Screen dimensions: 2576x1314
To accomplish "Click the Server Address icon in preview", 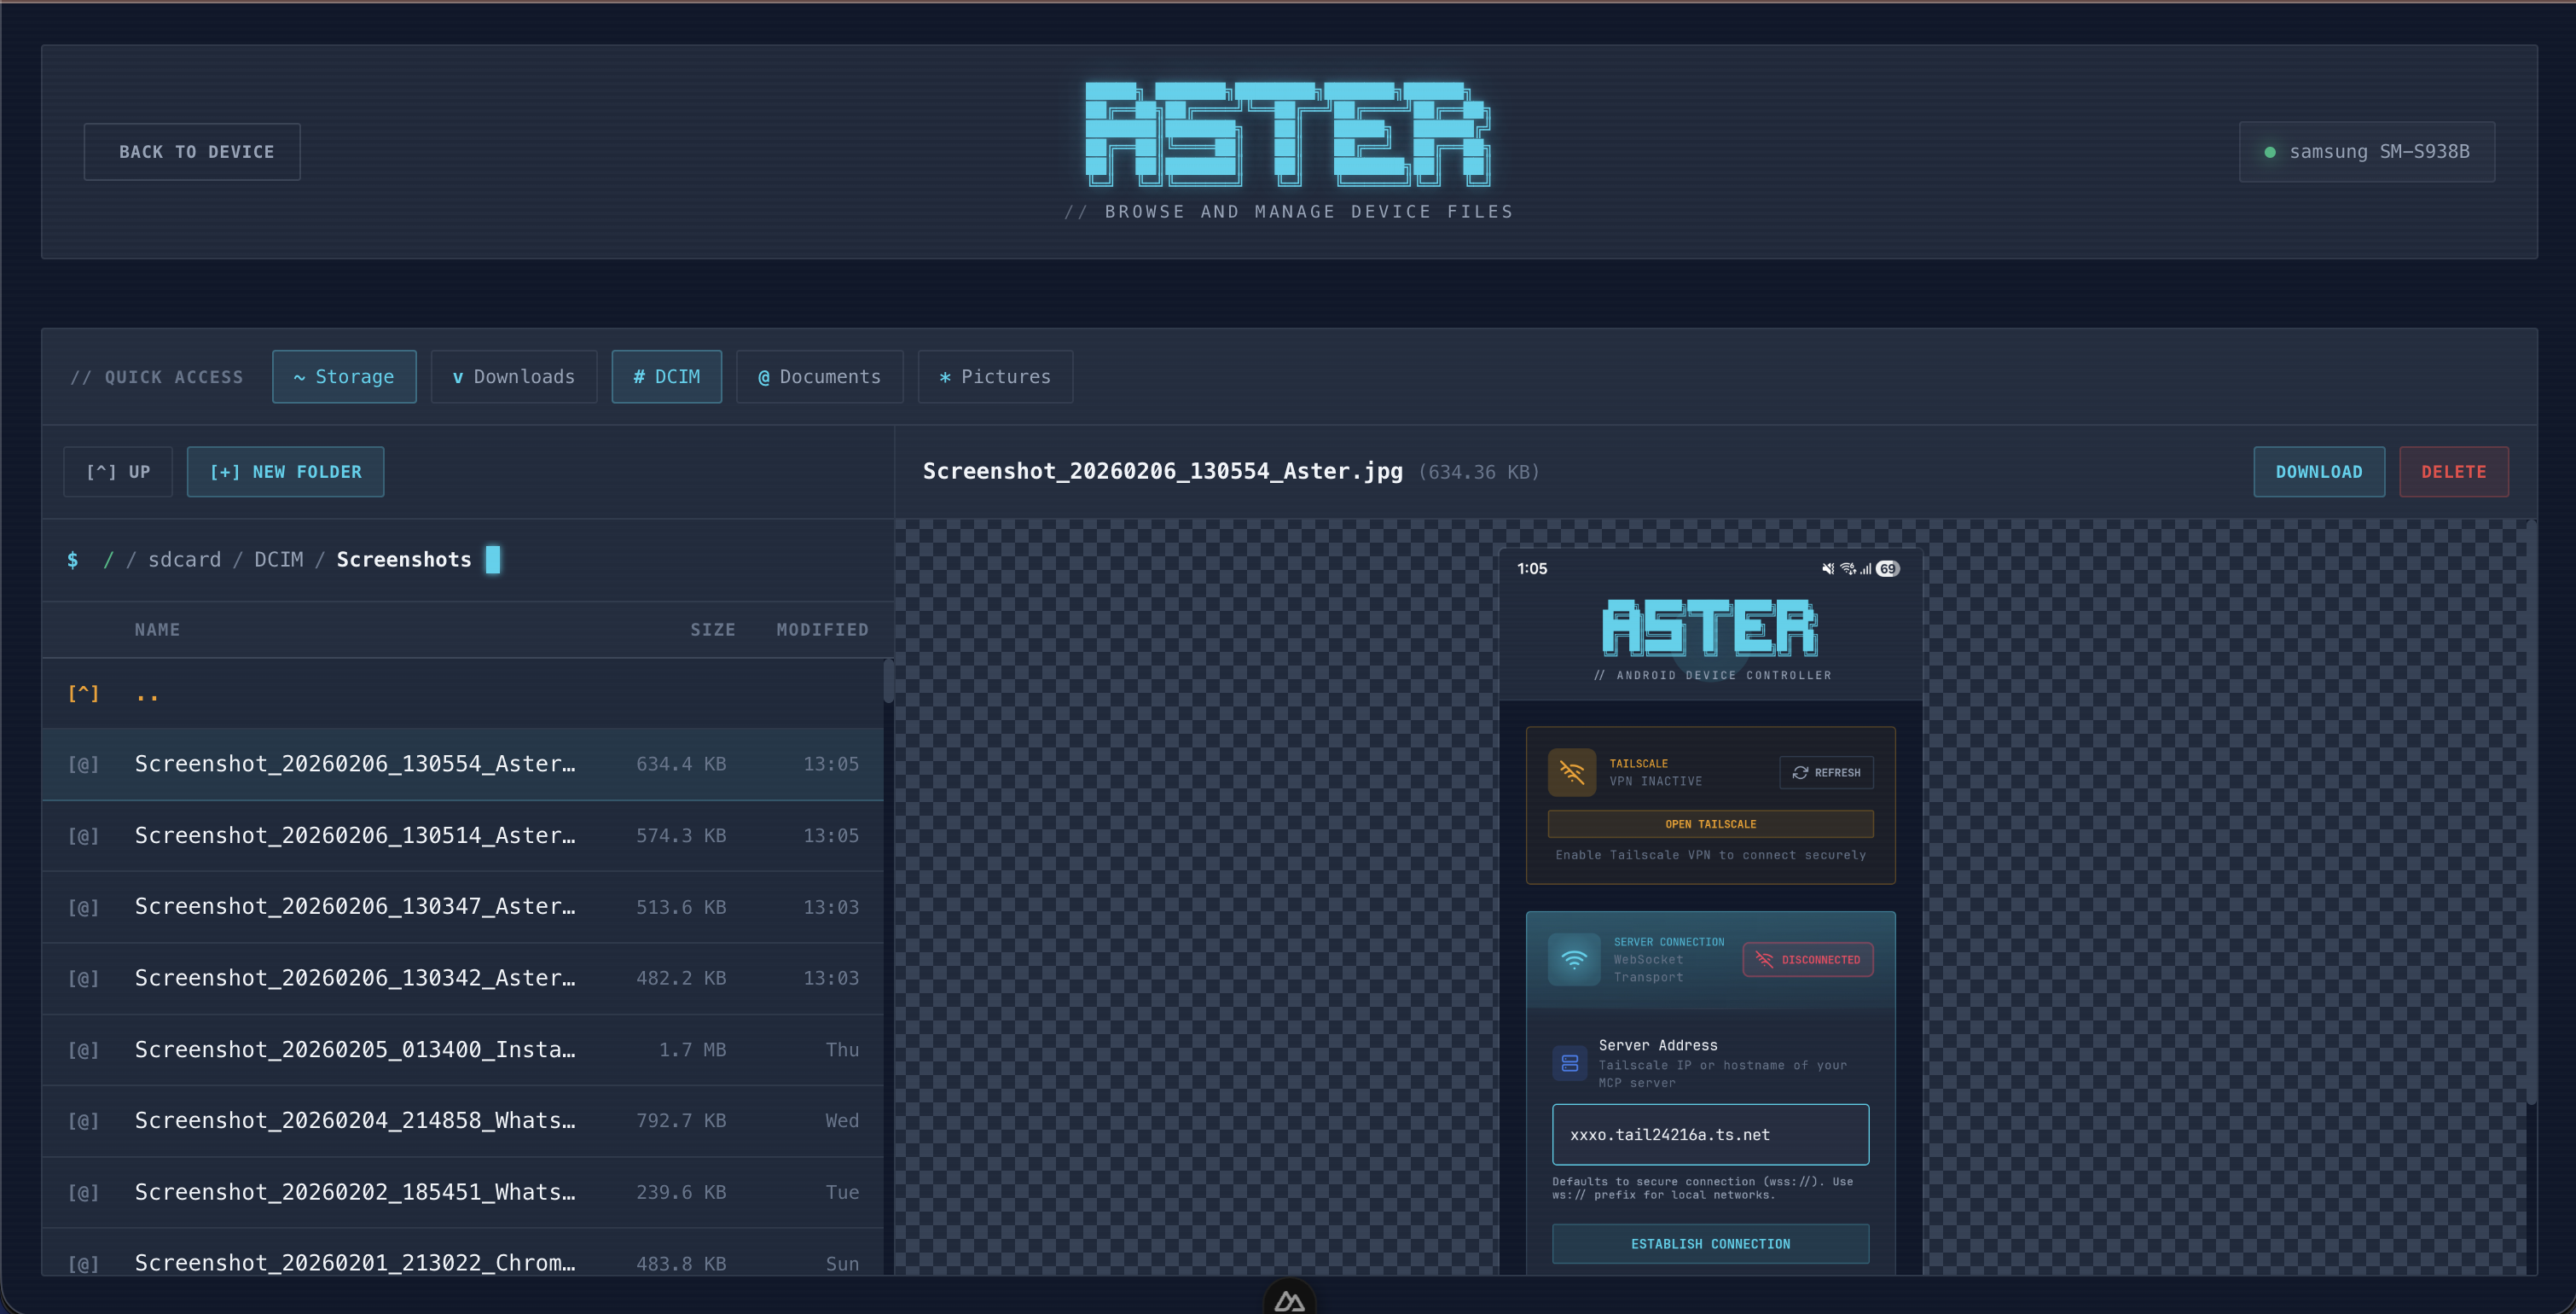I will (x=1570, y=1063).
